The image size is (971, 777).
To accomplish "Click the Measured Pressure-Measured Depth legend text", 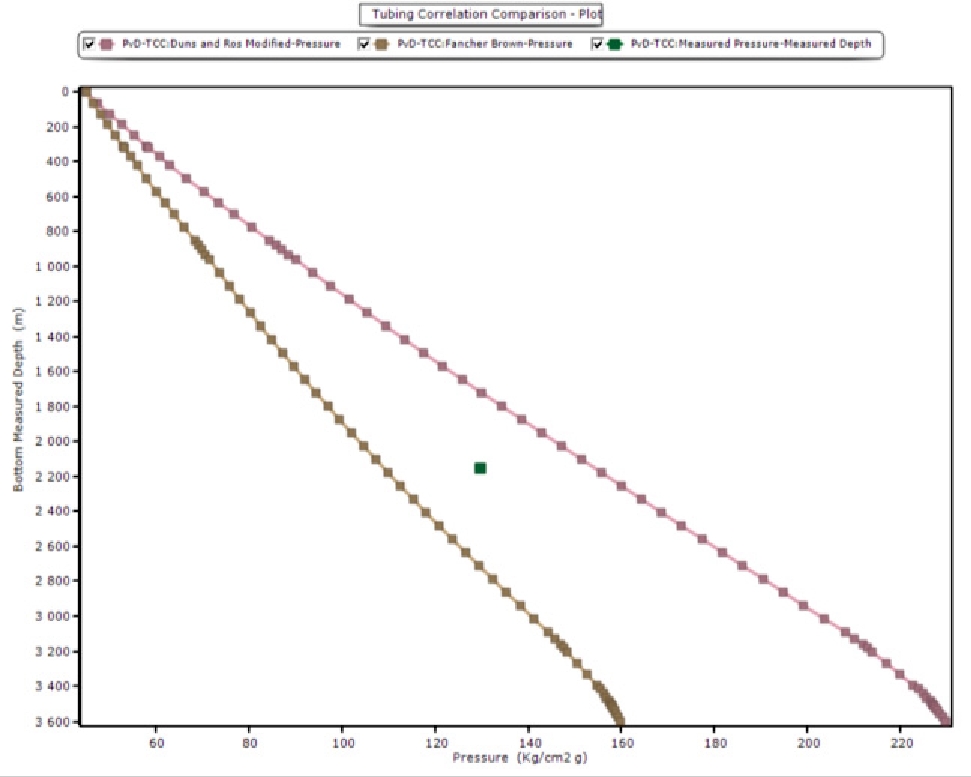I will point(750,44).
